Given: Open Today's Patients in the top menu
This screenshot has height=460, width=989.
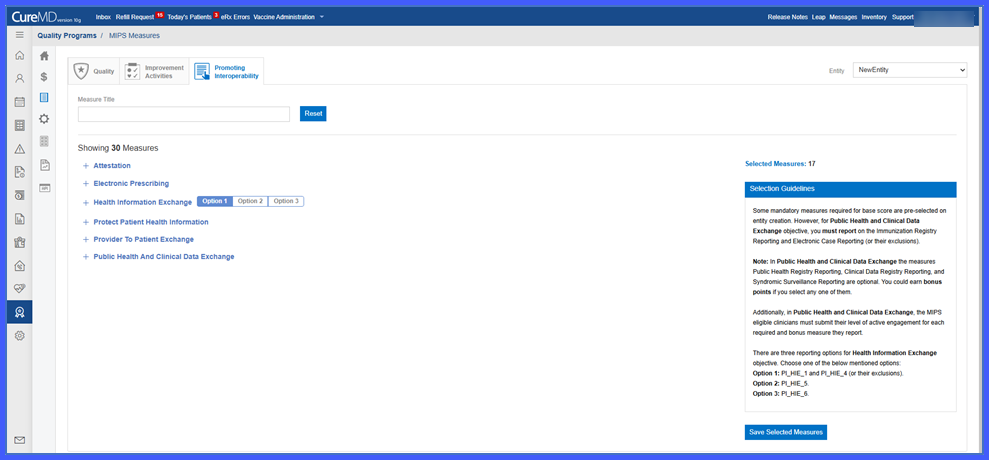Looking at the screenshot, I should [189, 17].
